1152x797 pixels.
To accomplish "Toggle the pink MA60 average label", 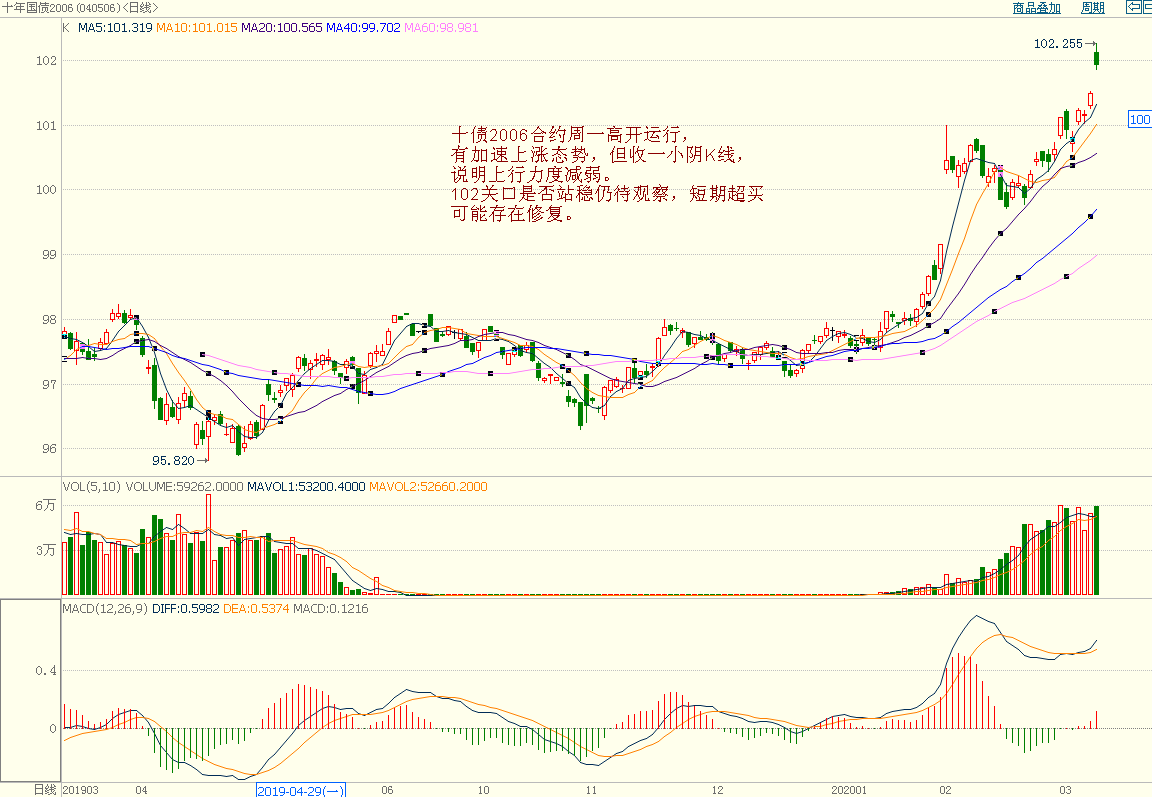I will [441, 28].
